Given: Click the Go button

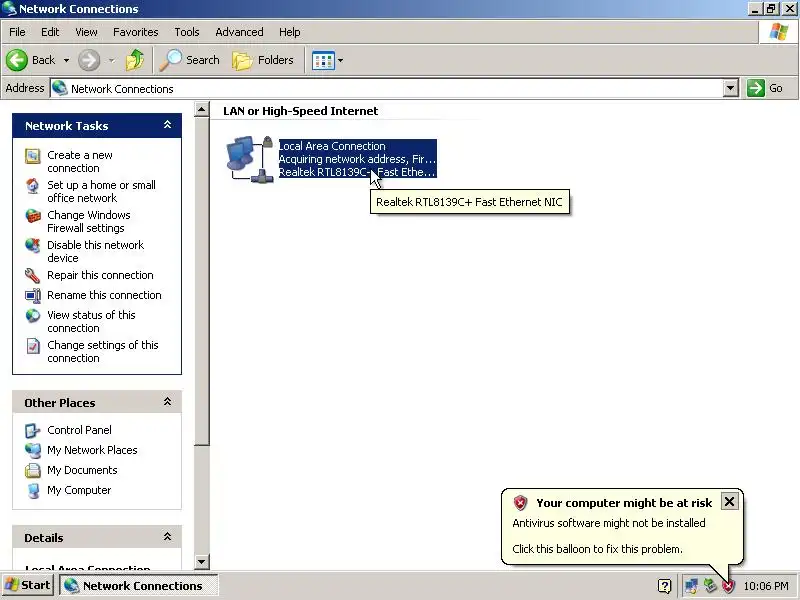Looking at the screenshot, I should 765,88.
